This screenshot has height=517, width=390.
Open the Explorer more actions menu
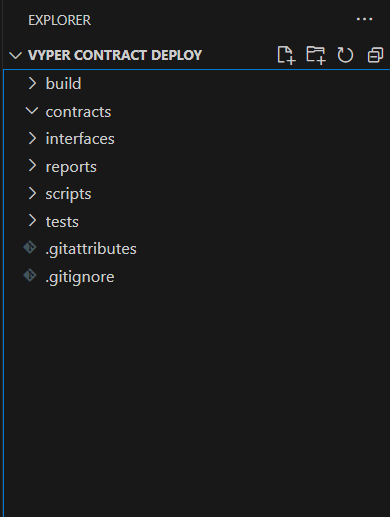click(364, 19)
